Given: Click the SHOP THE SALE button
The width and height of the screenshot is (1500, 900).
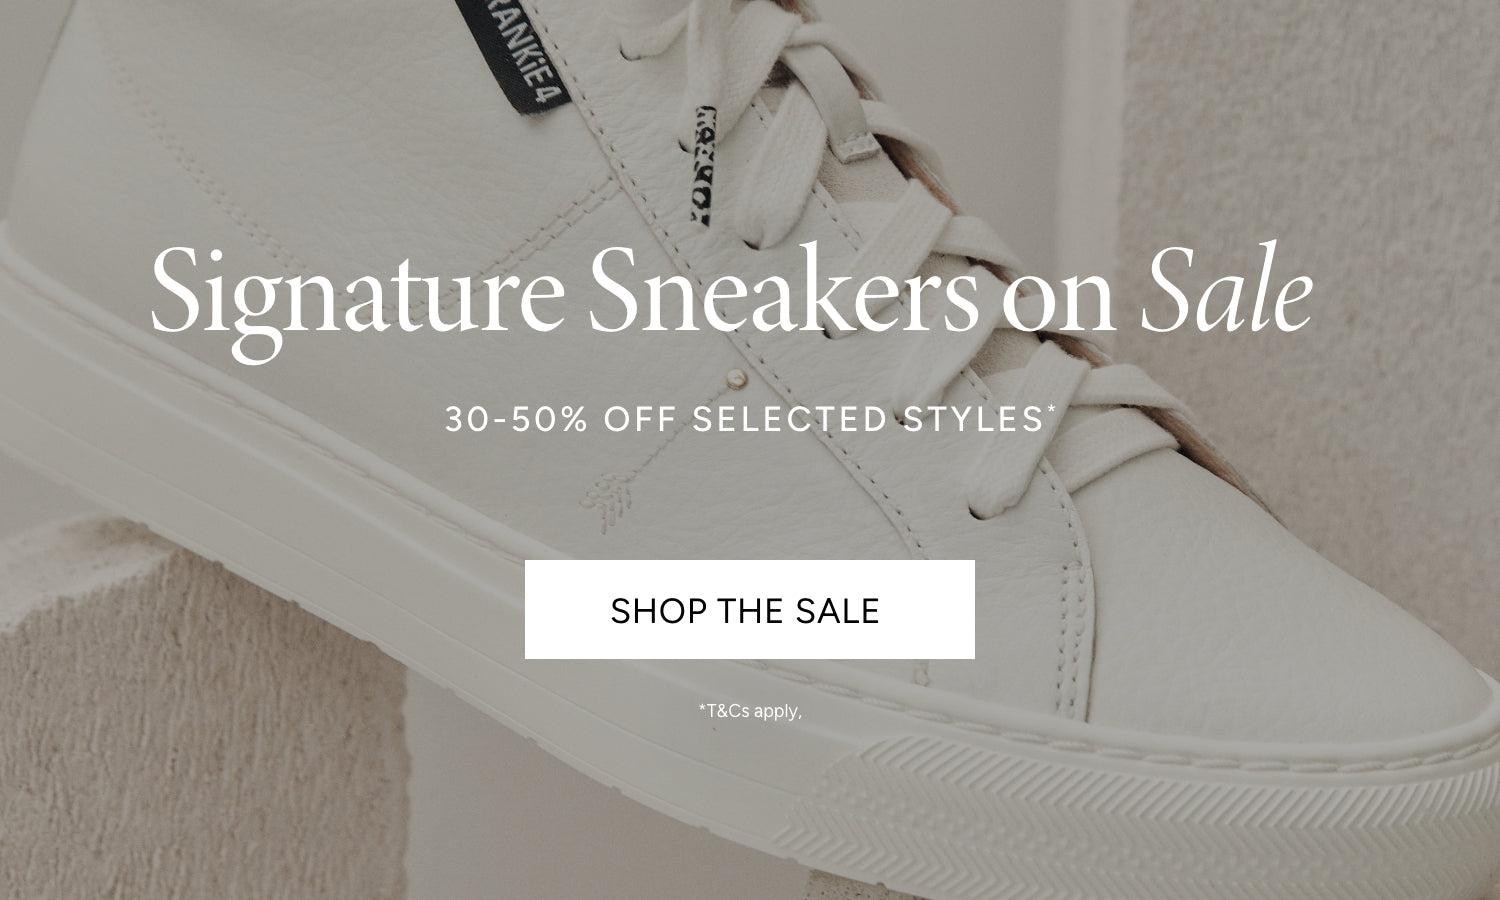Looking at the screenshot, I should 749,609.
